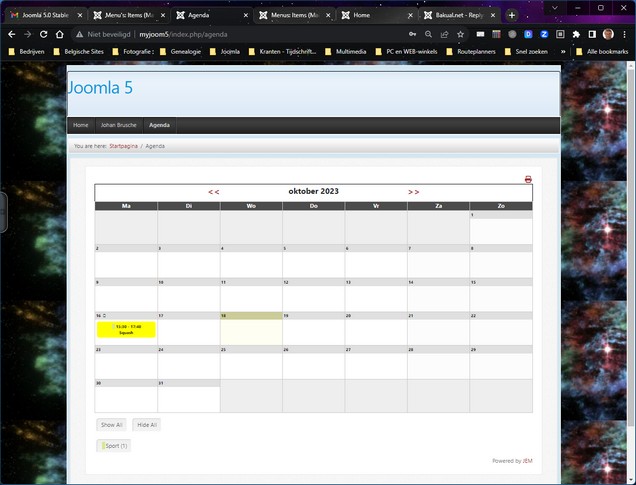Open Johan Brusche menu item
Viewport: 636px width, 485px height.
click(119, 125)
